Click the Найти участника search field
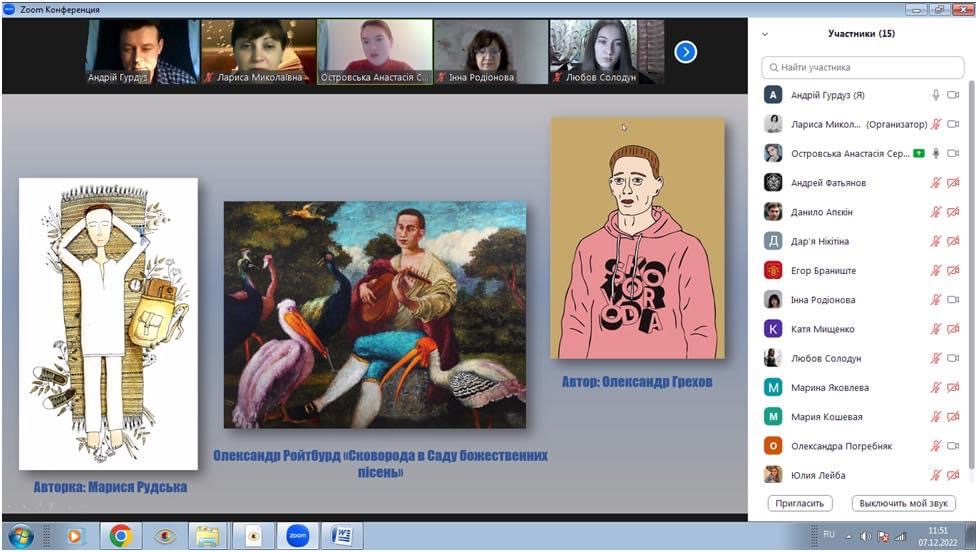The height and width of the screenshot is (552, 978). 863,67
